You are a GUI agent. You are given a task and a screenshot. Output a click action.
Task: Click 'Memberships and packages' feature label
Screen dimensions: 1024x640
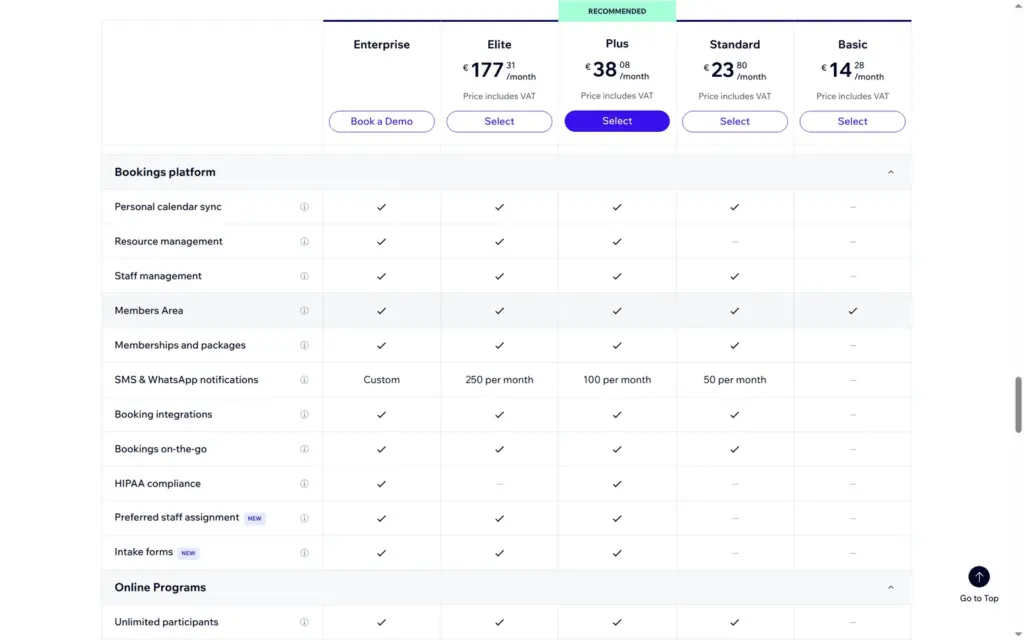(x=180, y=345)
